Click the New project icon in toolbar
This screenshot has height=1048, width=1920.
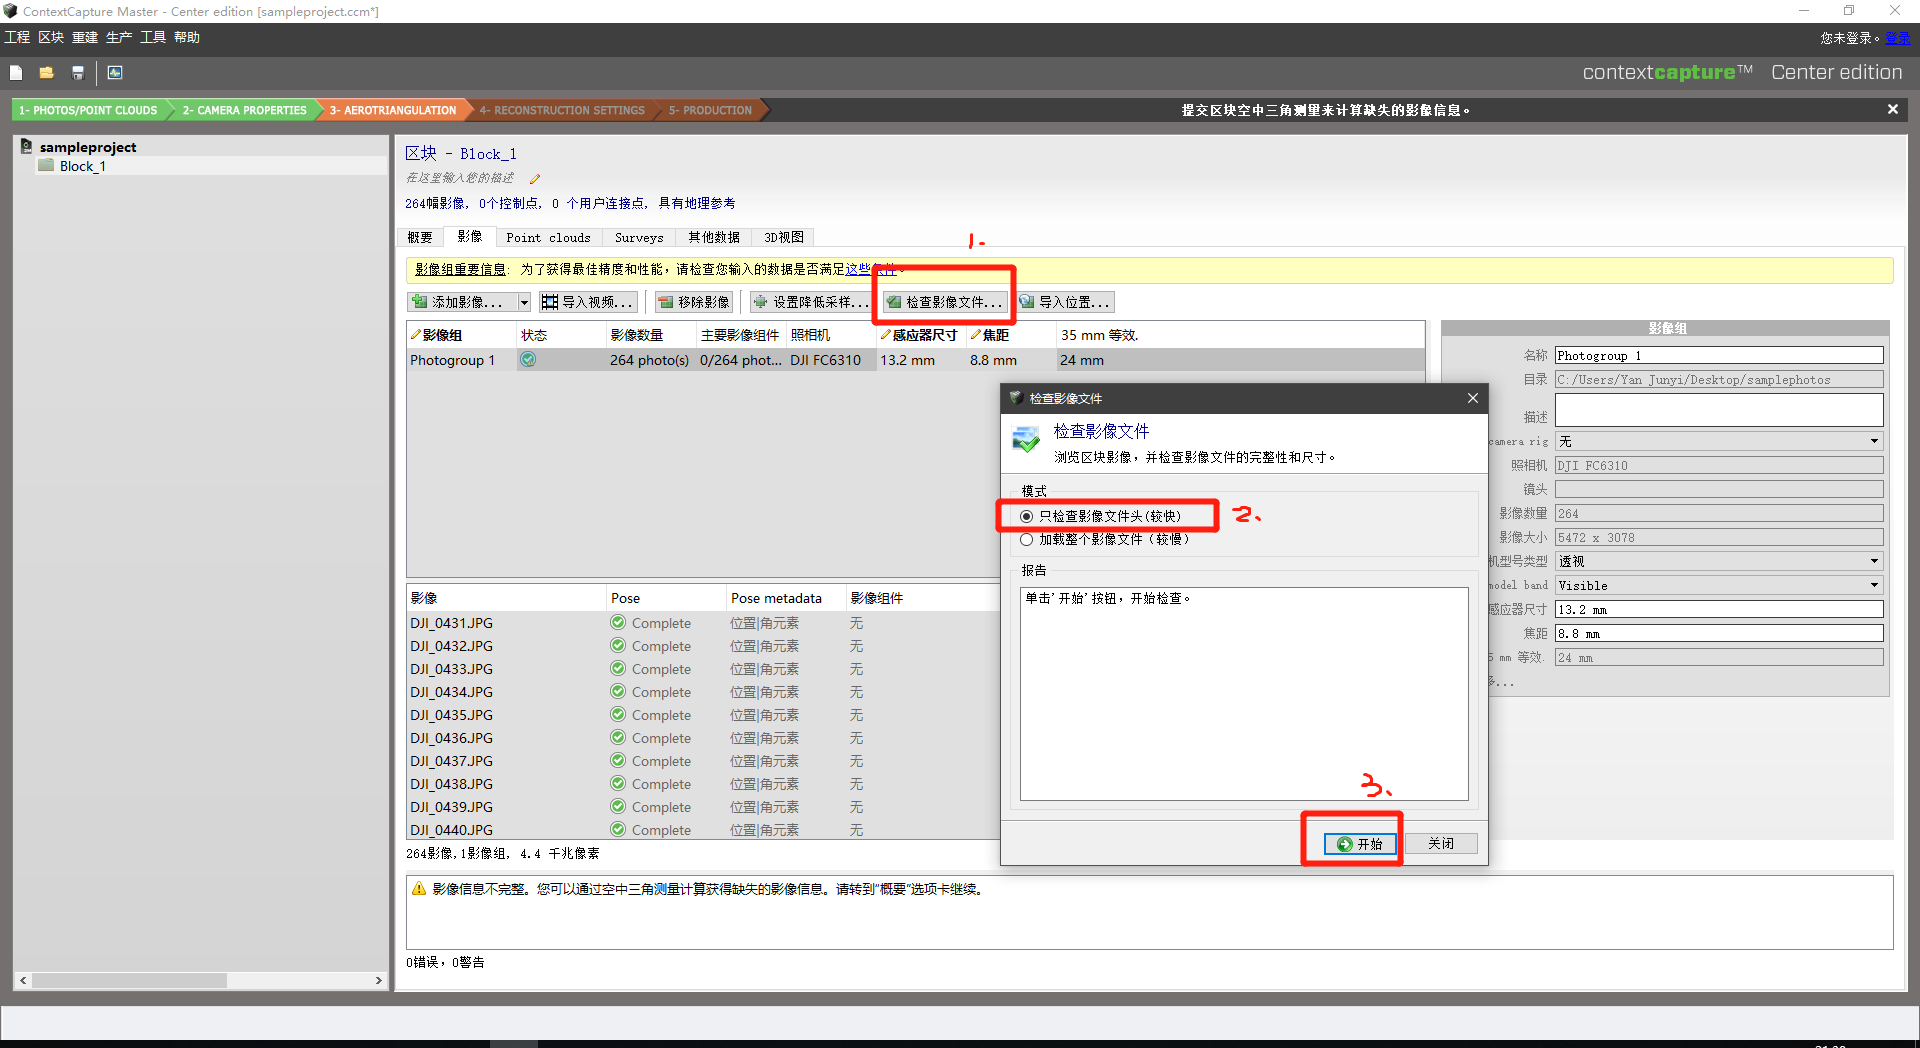coord(16,73)
